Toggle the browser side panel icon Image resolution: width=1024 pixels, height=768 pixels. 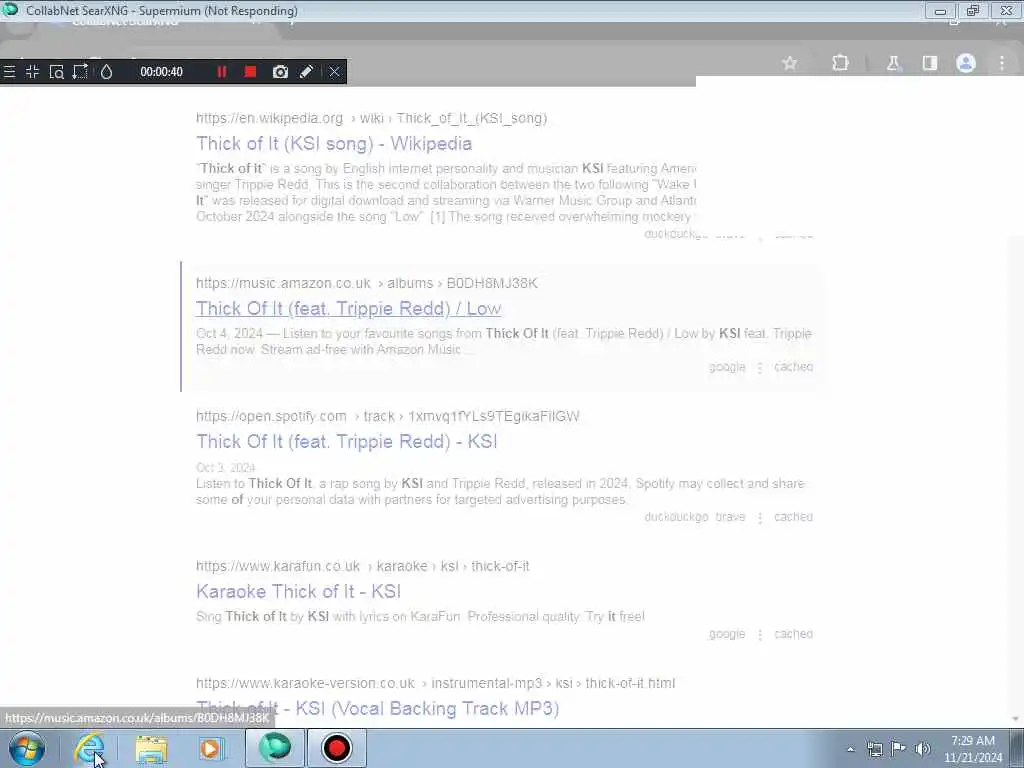point(930,63)
